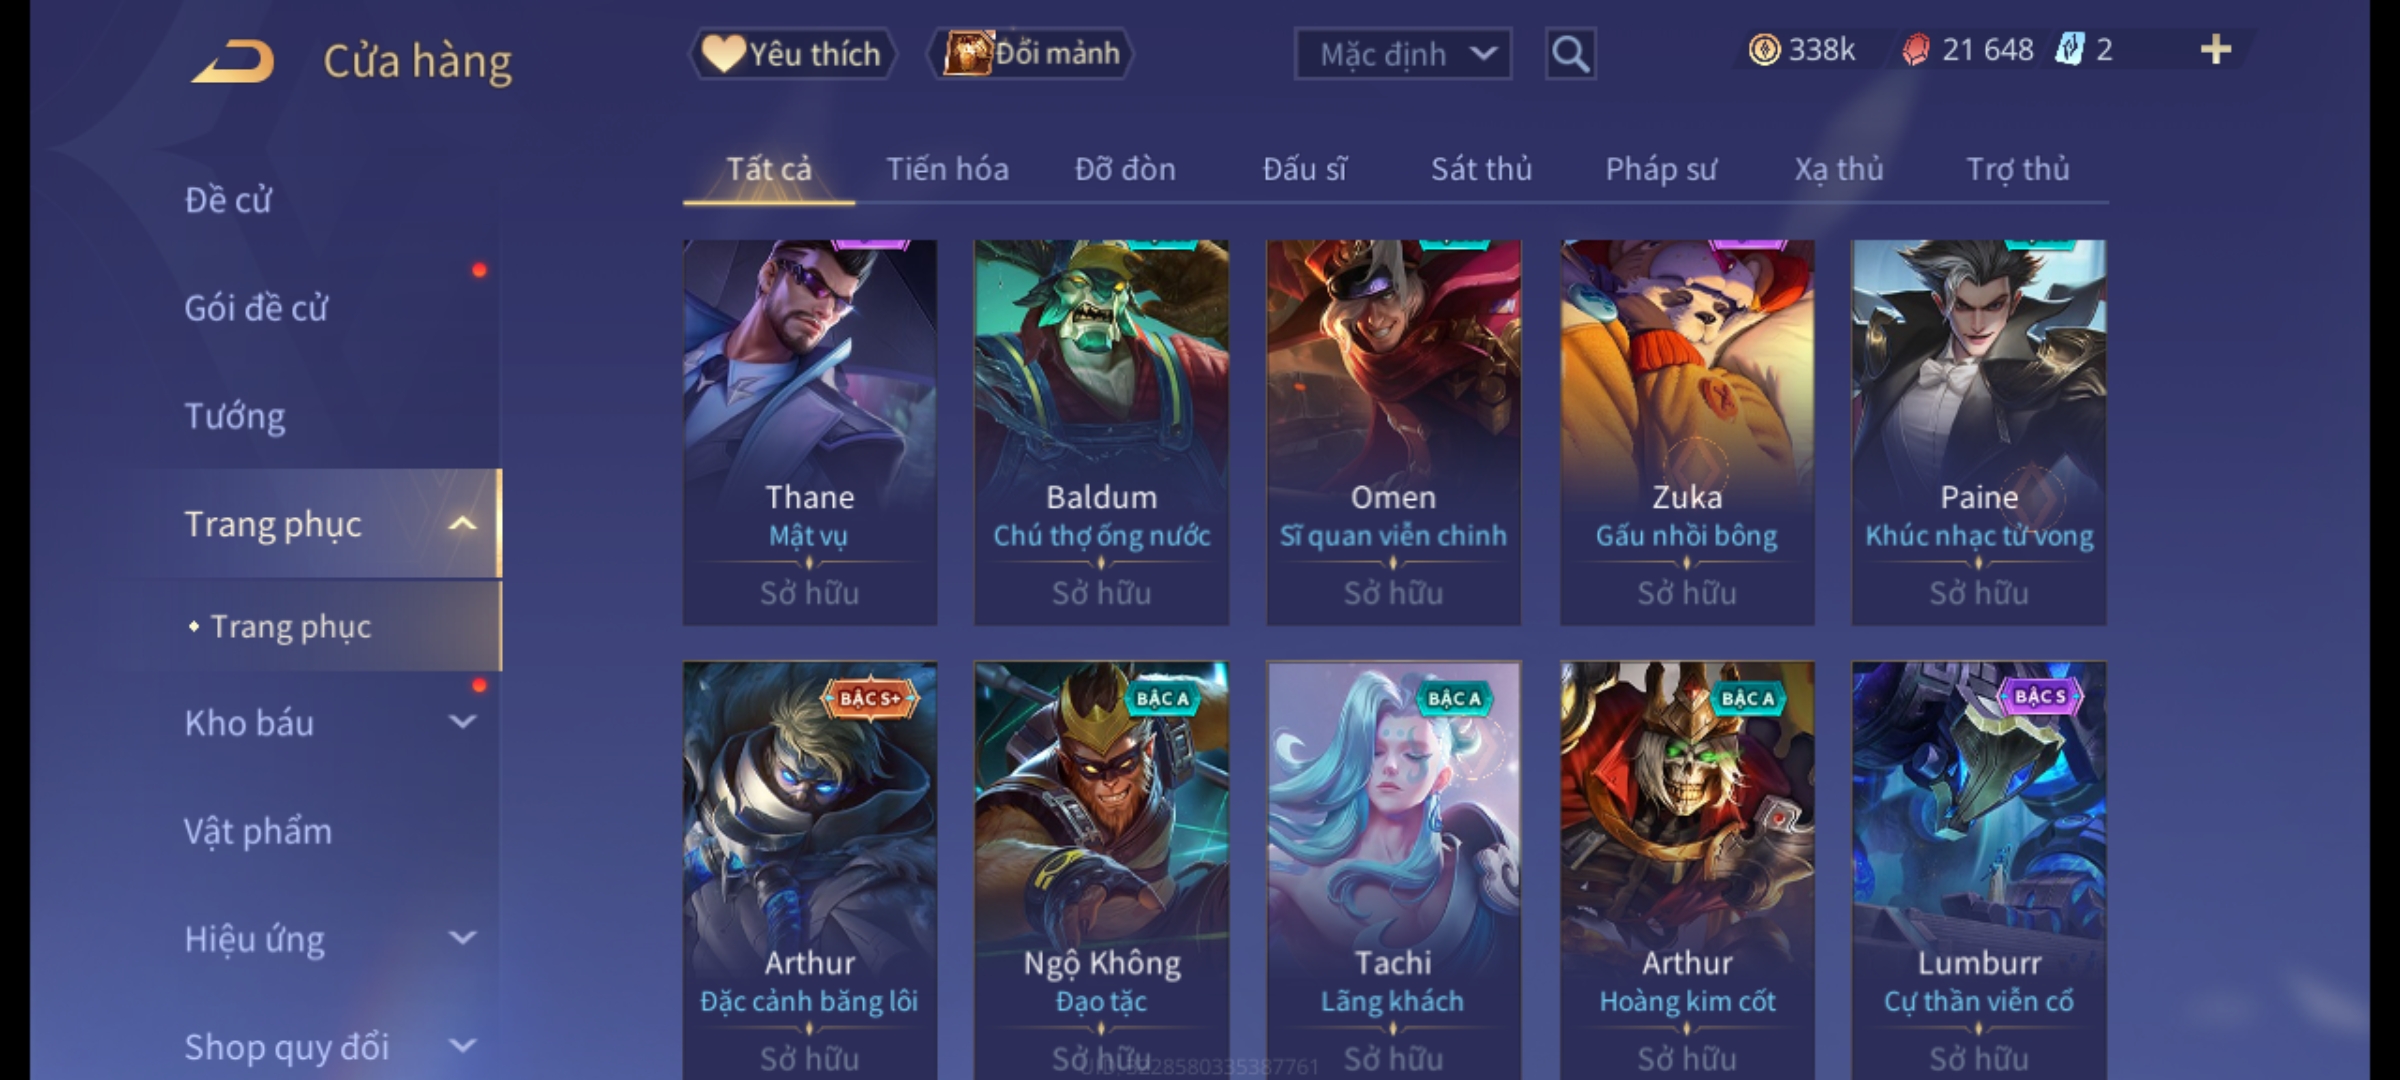The height and width of the screenshot is (1080, 2400).
Task: Open Gói đề cử in sidebar
Action: [x=256, y=307]
